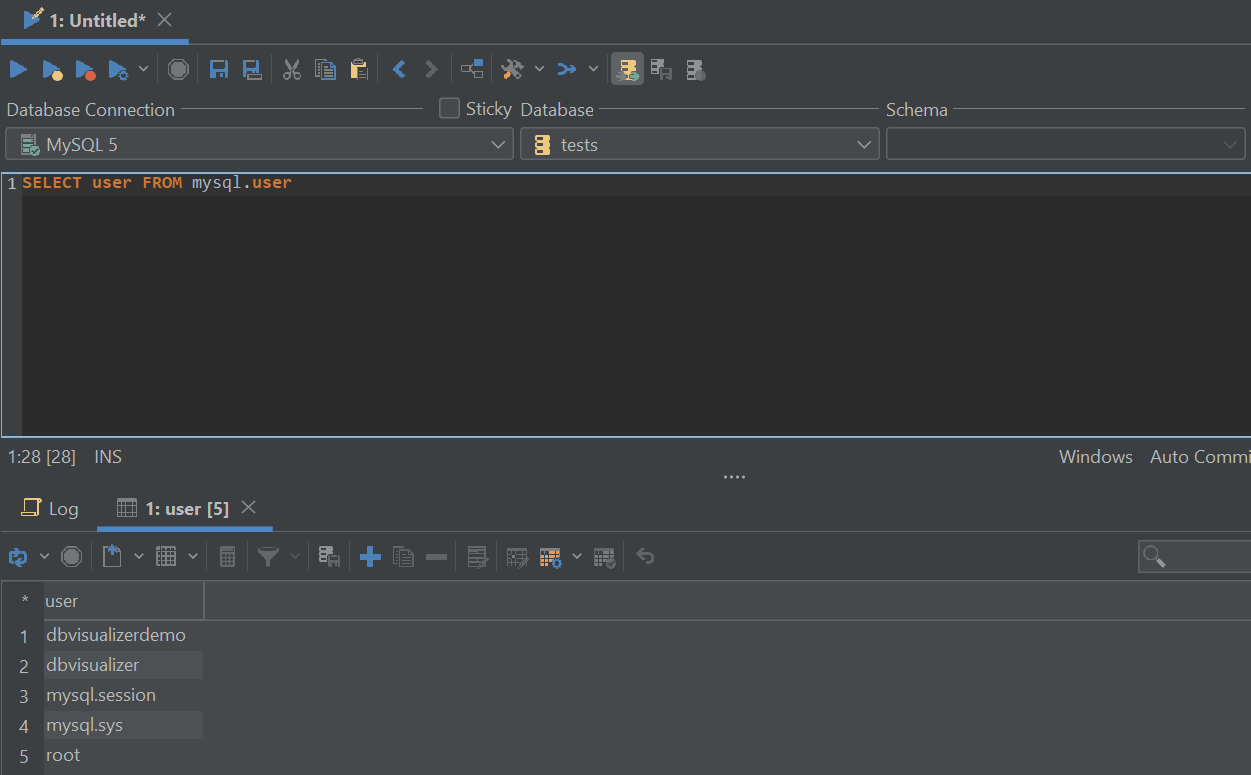Reload the result grid data
This screenshot has height=775, width=1251.
point(20,556)
